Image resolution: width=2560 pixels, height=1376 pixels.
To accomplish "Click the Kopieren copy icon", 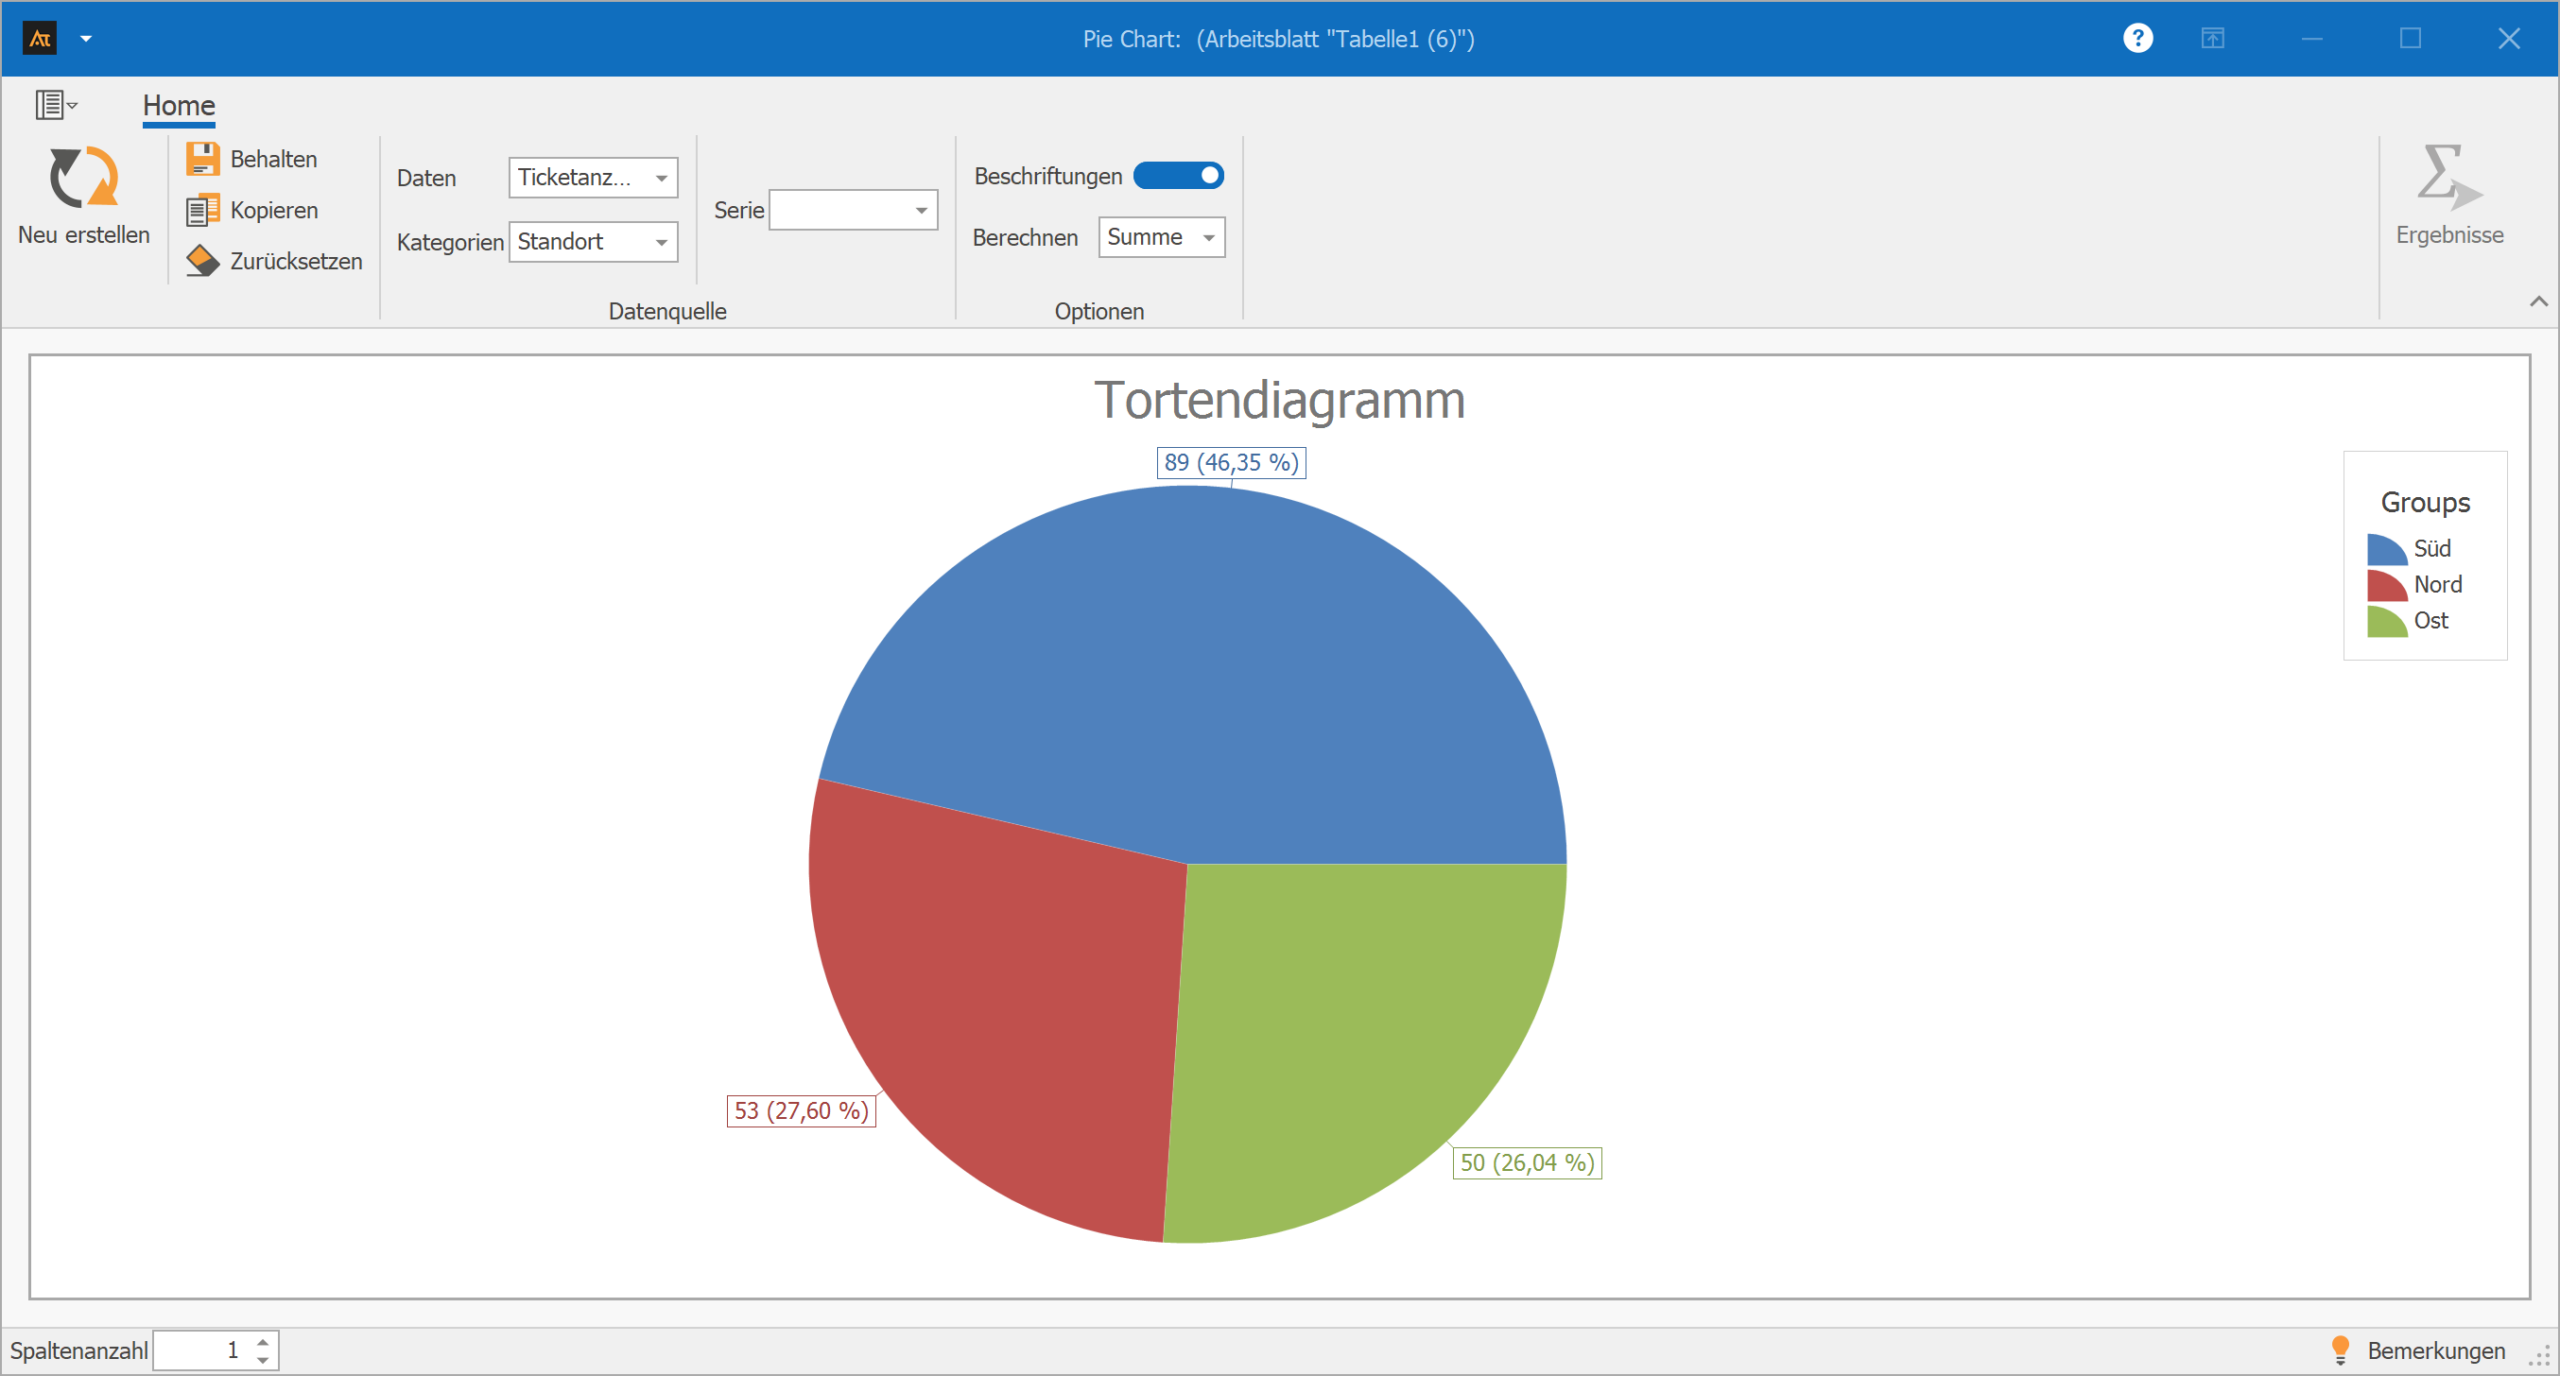I will (203, 211).
